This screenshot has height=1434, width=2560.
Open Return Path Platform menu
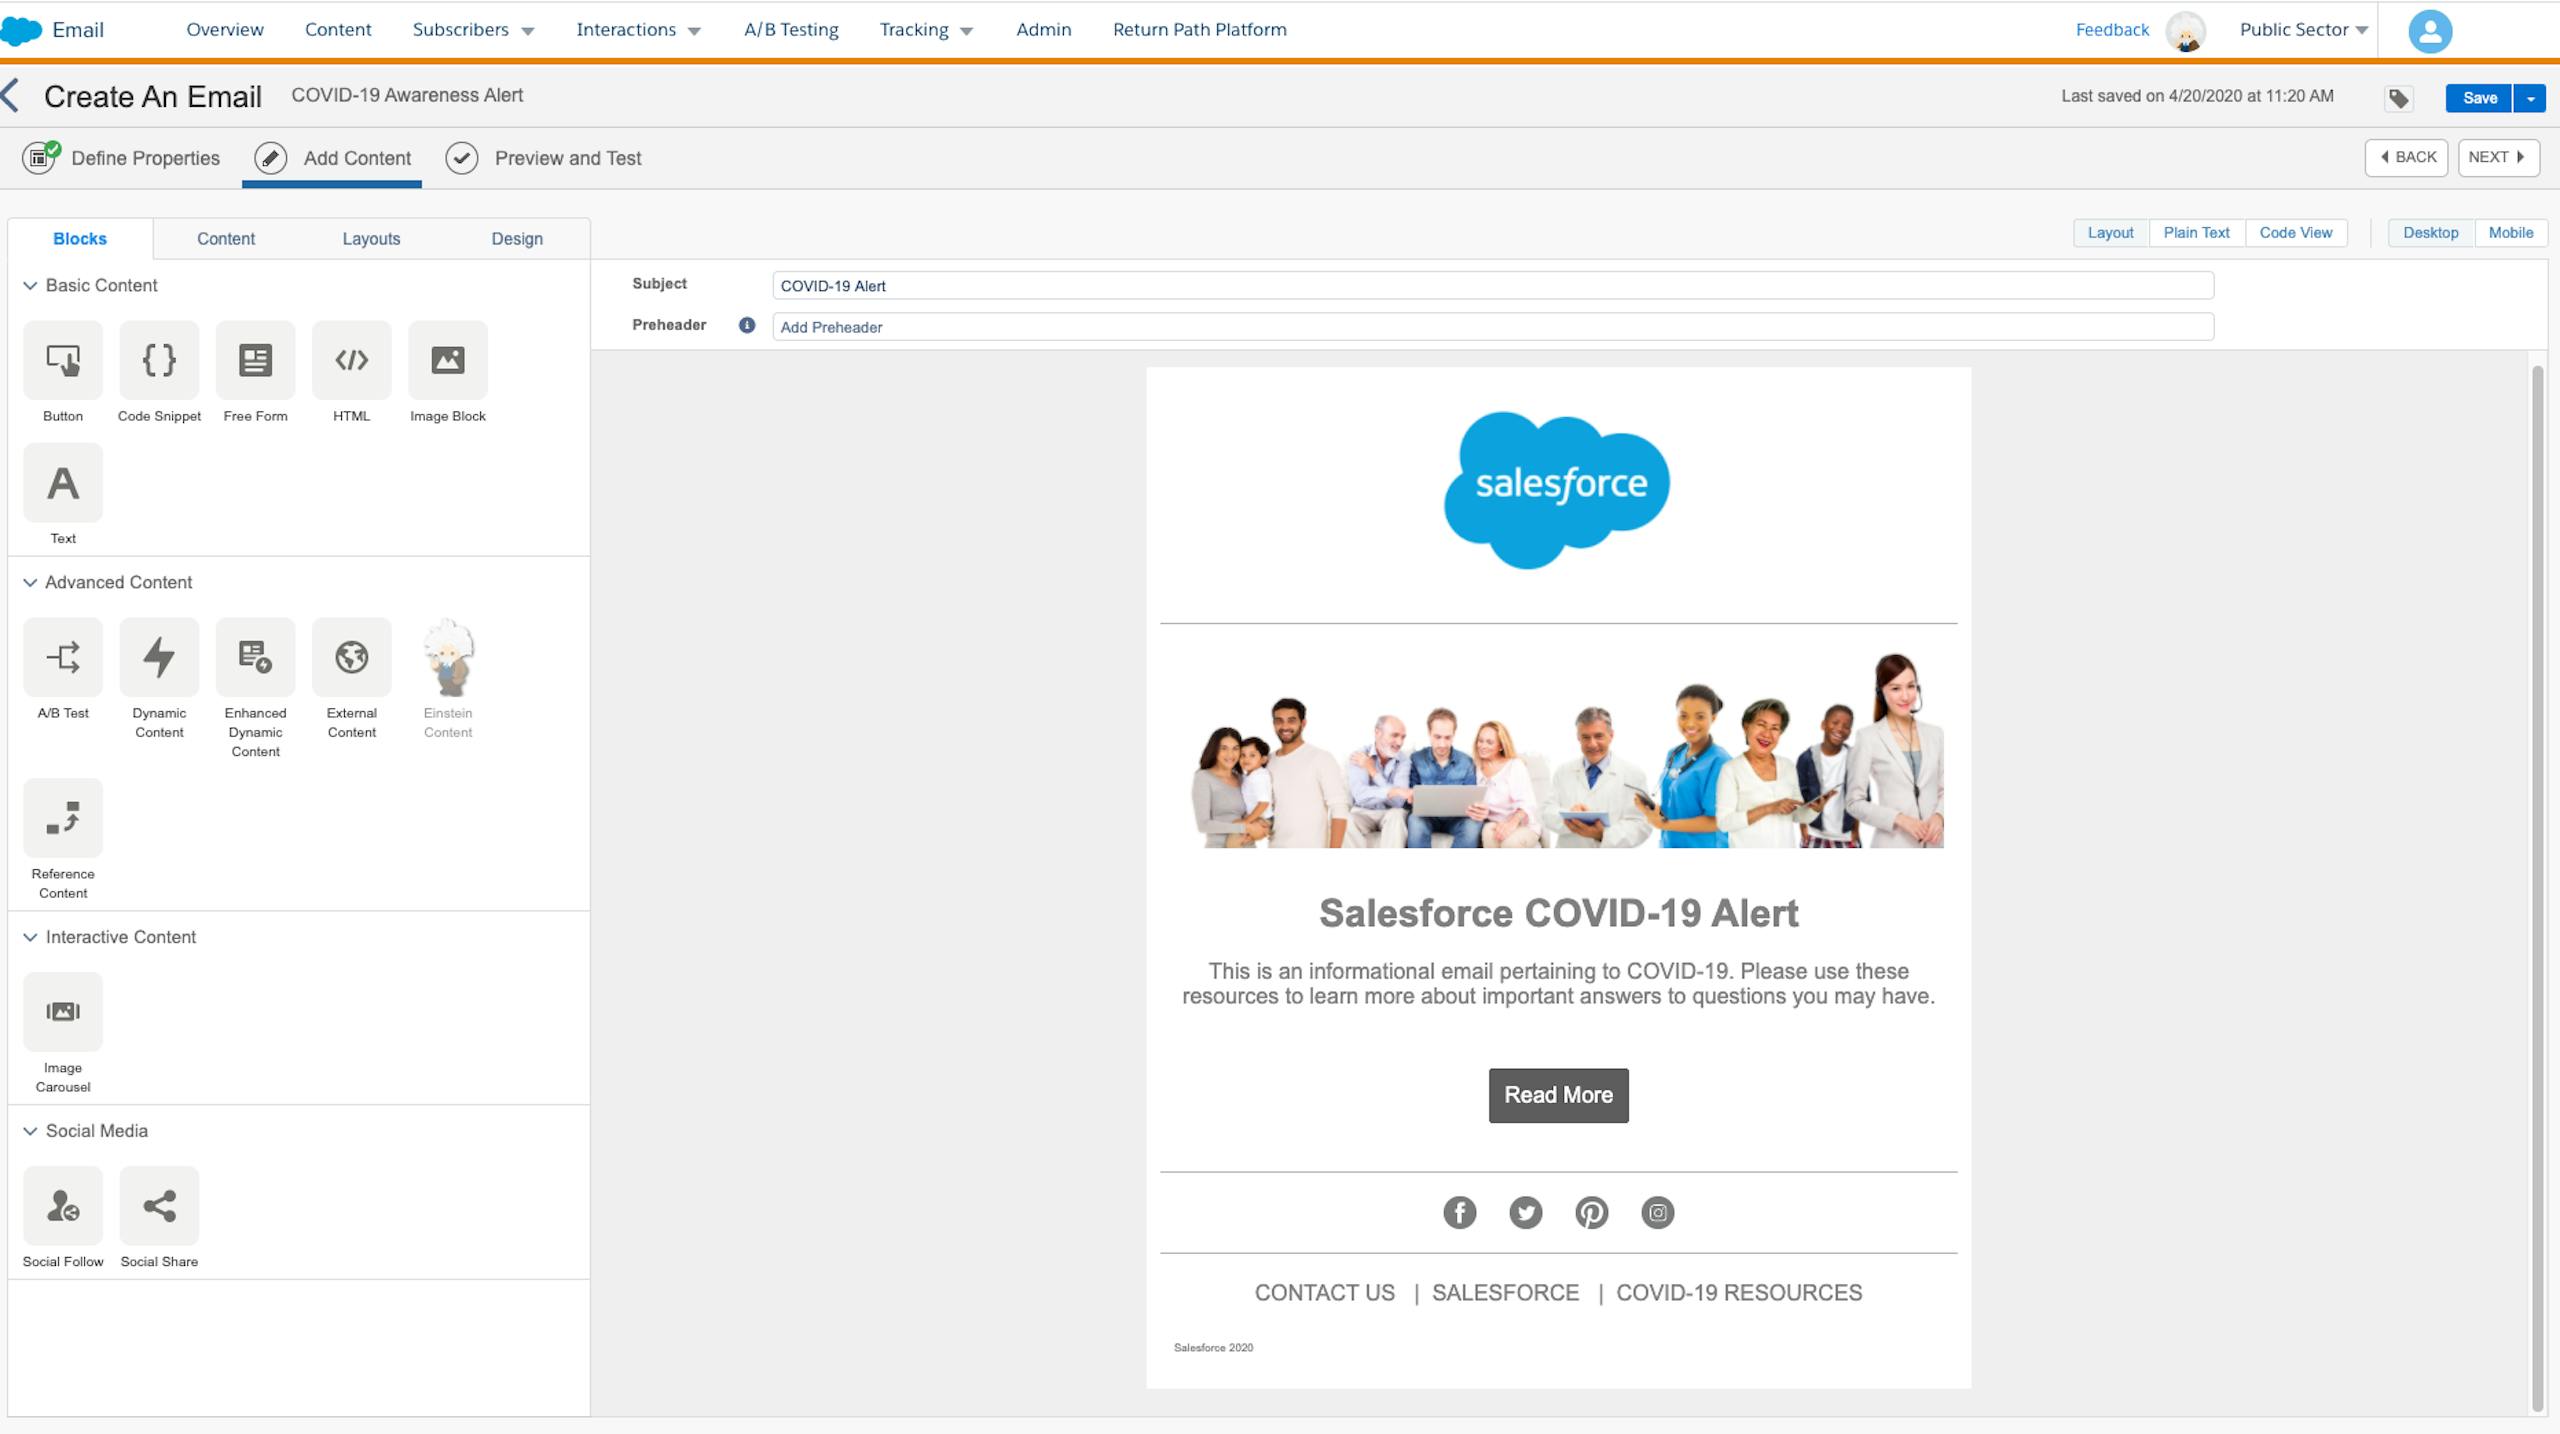(1200, 30)
